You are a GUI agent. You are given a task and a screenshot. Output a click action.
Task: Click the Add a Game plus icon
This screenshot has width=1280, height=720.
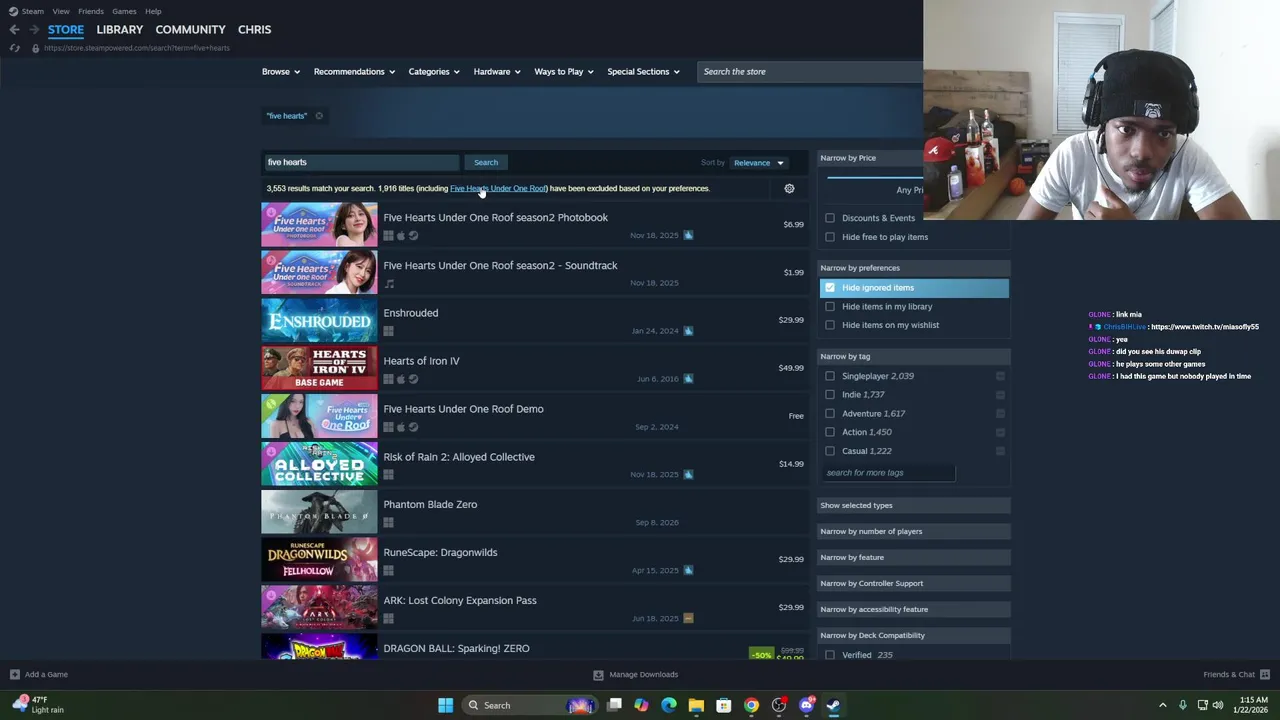[x=14, y=674]
